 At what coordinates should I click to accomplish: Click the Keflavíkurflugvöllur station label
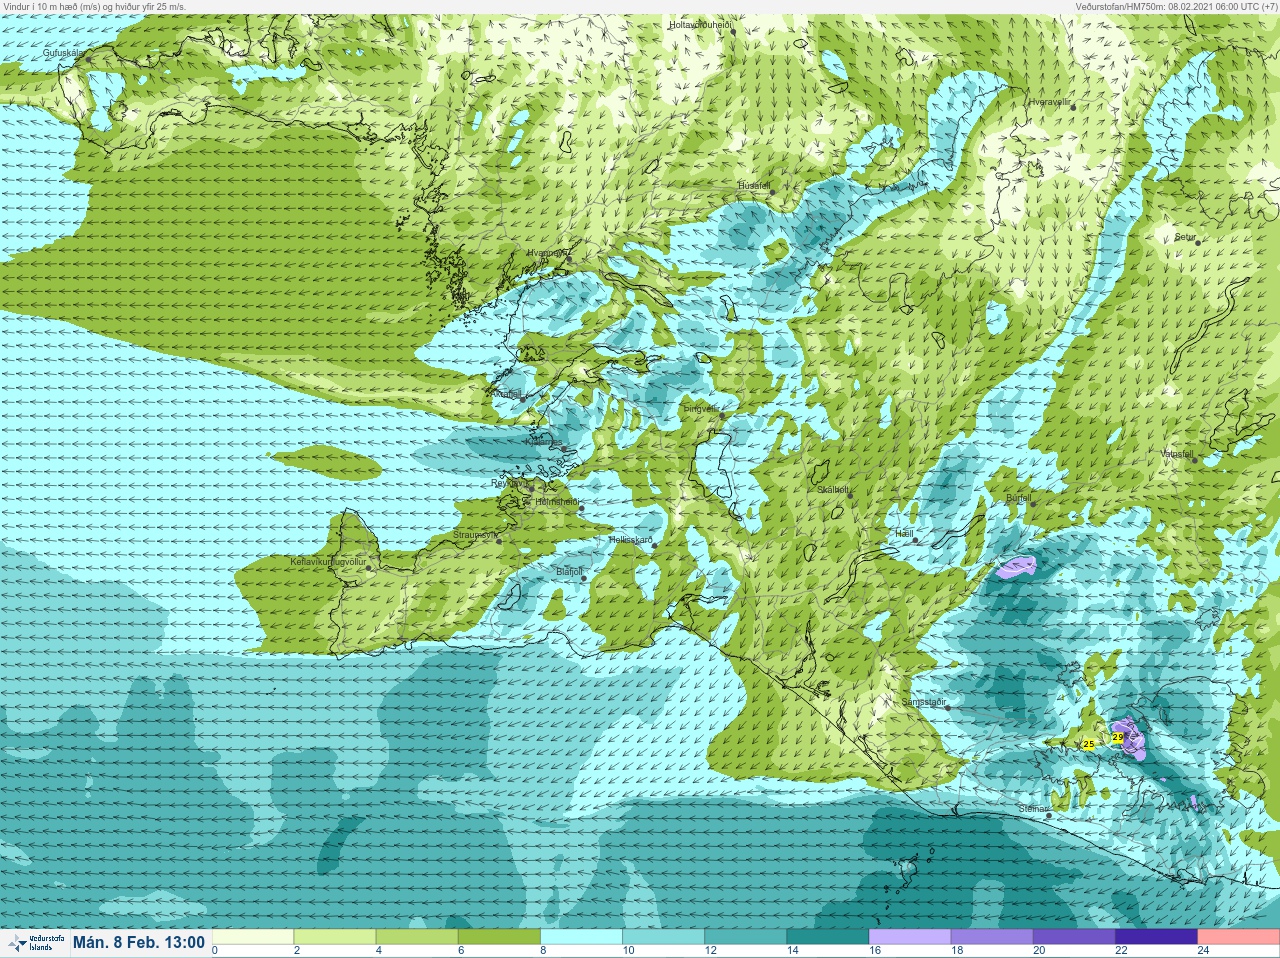327,562
